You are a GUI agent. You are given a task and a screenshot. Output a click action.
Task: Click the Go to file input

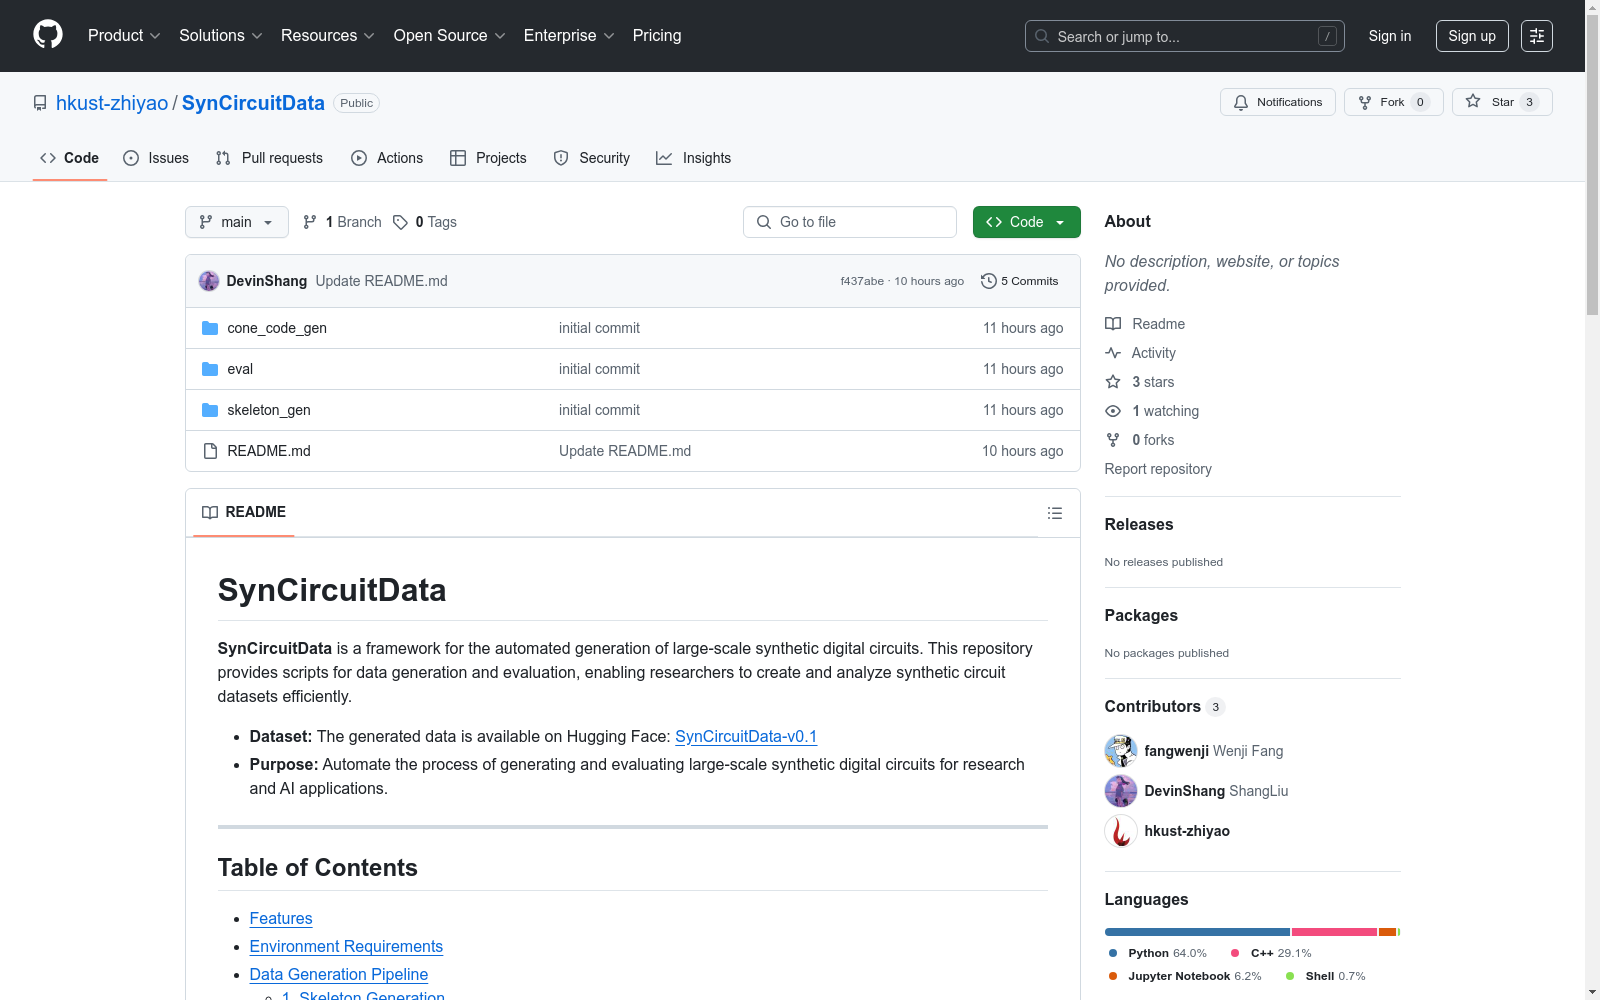[x=850, y=222]
